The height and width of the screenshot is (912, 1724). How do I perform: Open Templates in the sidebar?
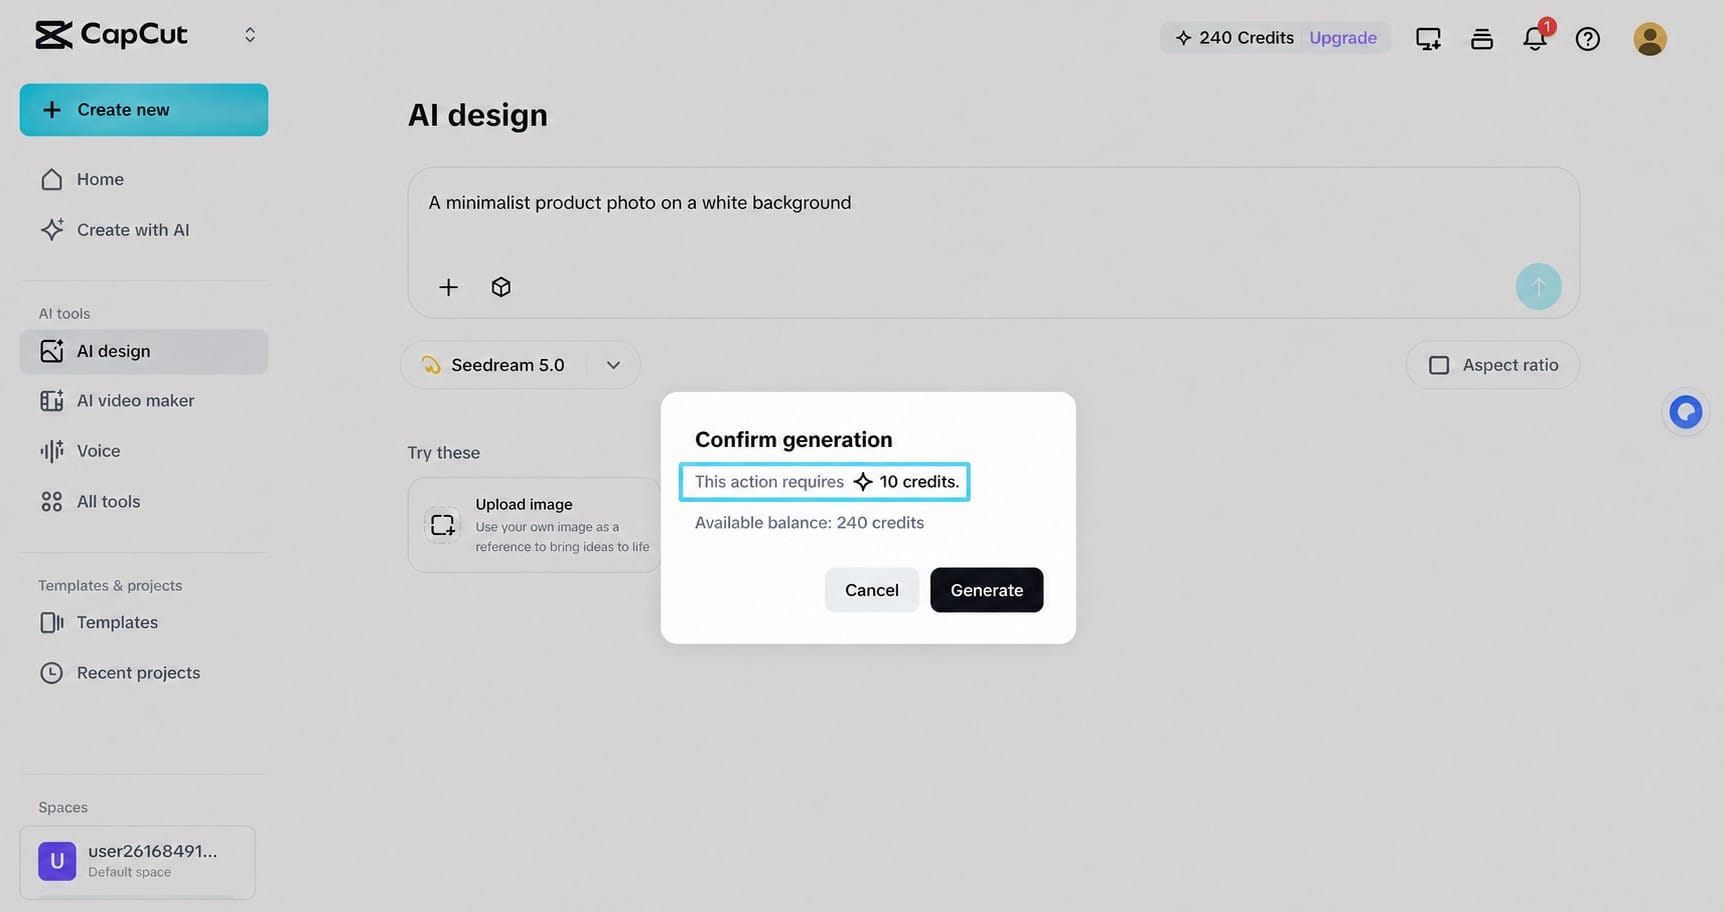click(144, 623)
